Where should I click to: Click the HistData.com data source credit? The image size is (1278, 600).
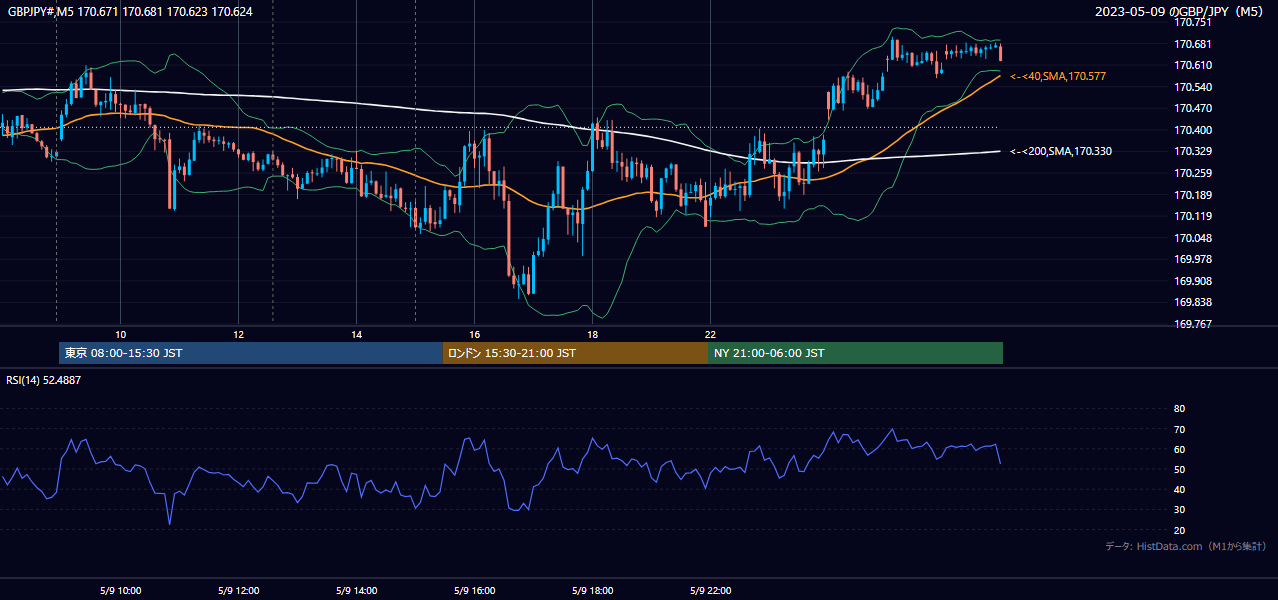coord(1185,546)
